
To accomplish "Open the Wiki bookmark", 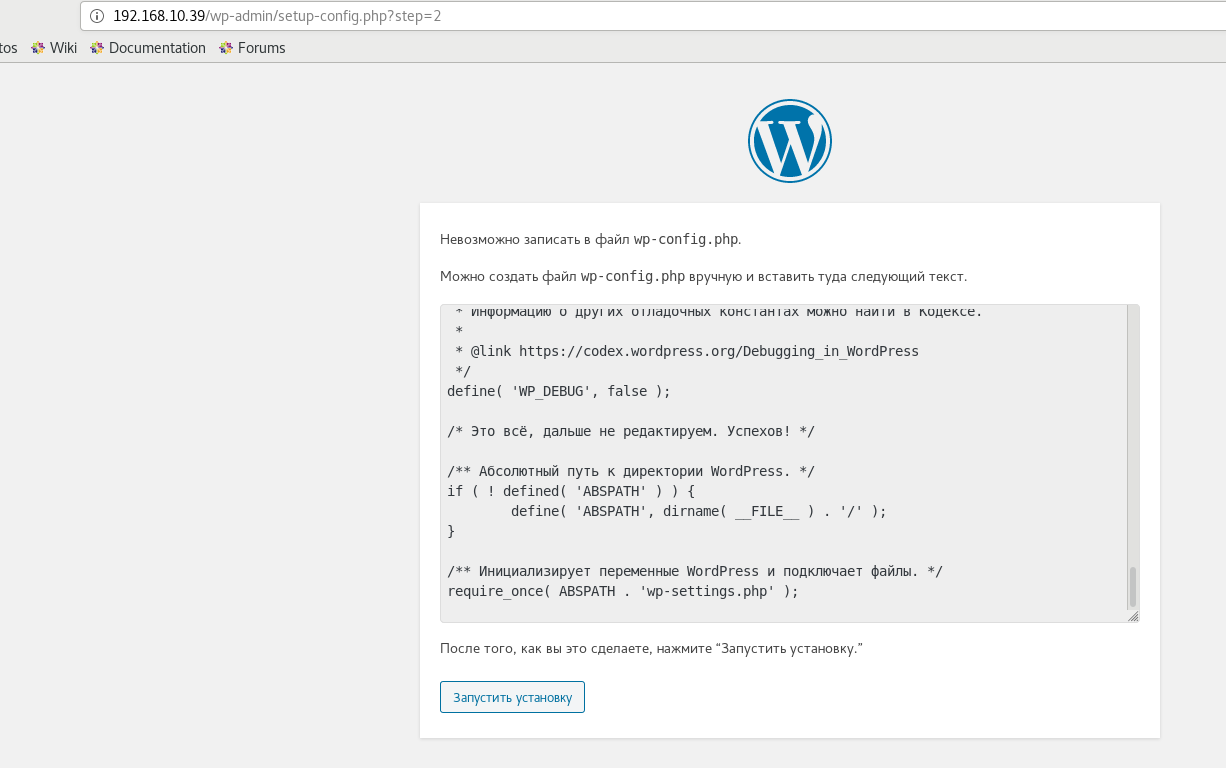I will click(x=54, y=48).
